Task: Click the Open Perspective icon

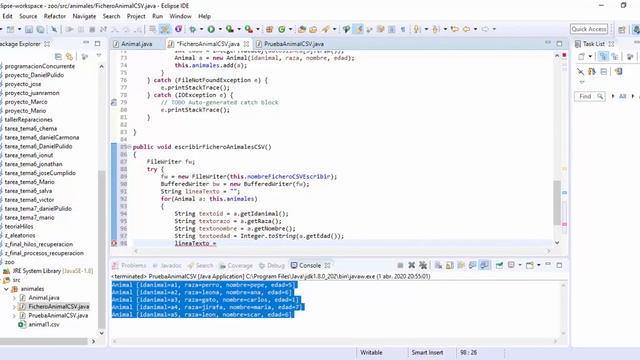Action: 622,29
